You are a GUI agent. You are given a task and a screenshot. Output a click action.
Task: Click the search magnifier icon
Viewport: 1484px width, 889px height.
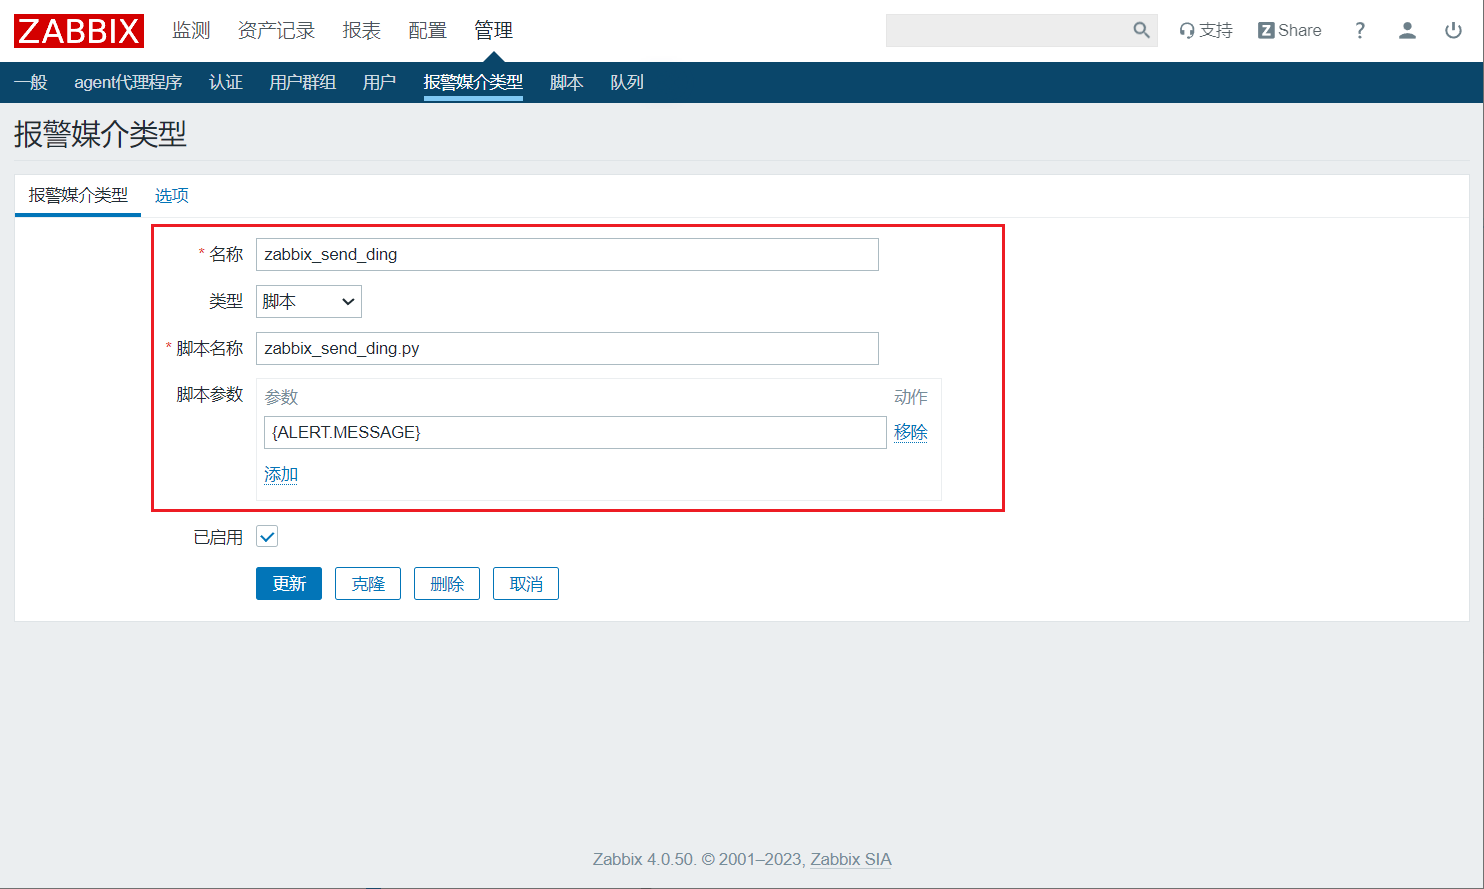tap(1141, 31)
